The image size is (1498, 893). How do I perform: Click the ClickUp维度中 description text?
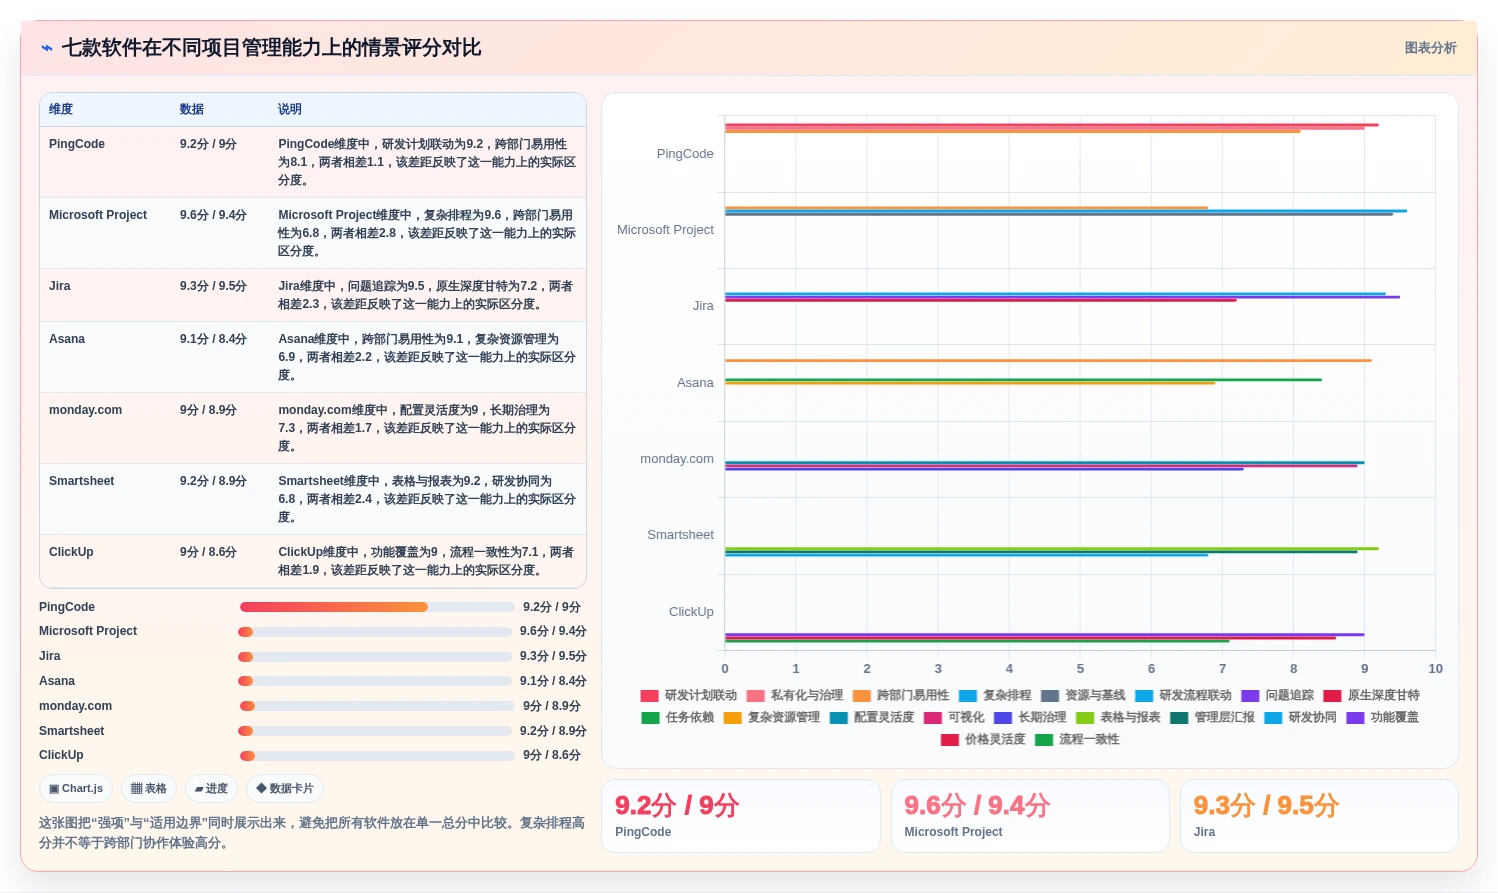click(426, 561)
